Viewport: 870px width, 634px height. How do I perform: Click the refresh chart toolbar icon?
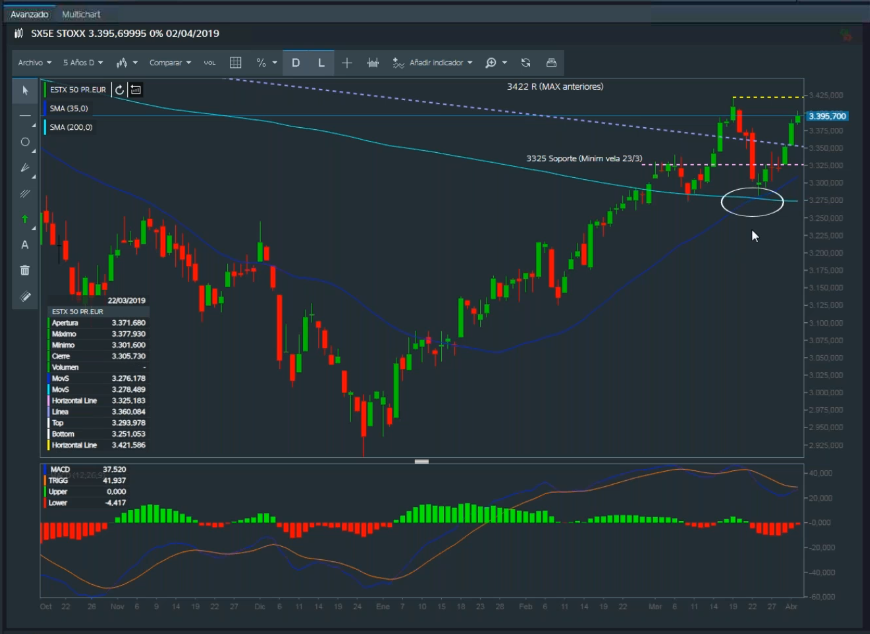pos(526,62)
